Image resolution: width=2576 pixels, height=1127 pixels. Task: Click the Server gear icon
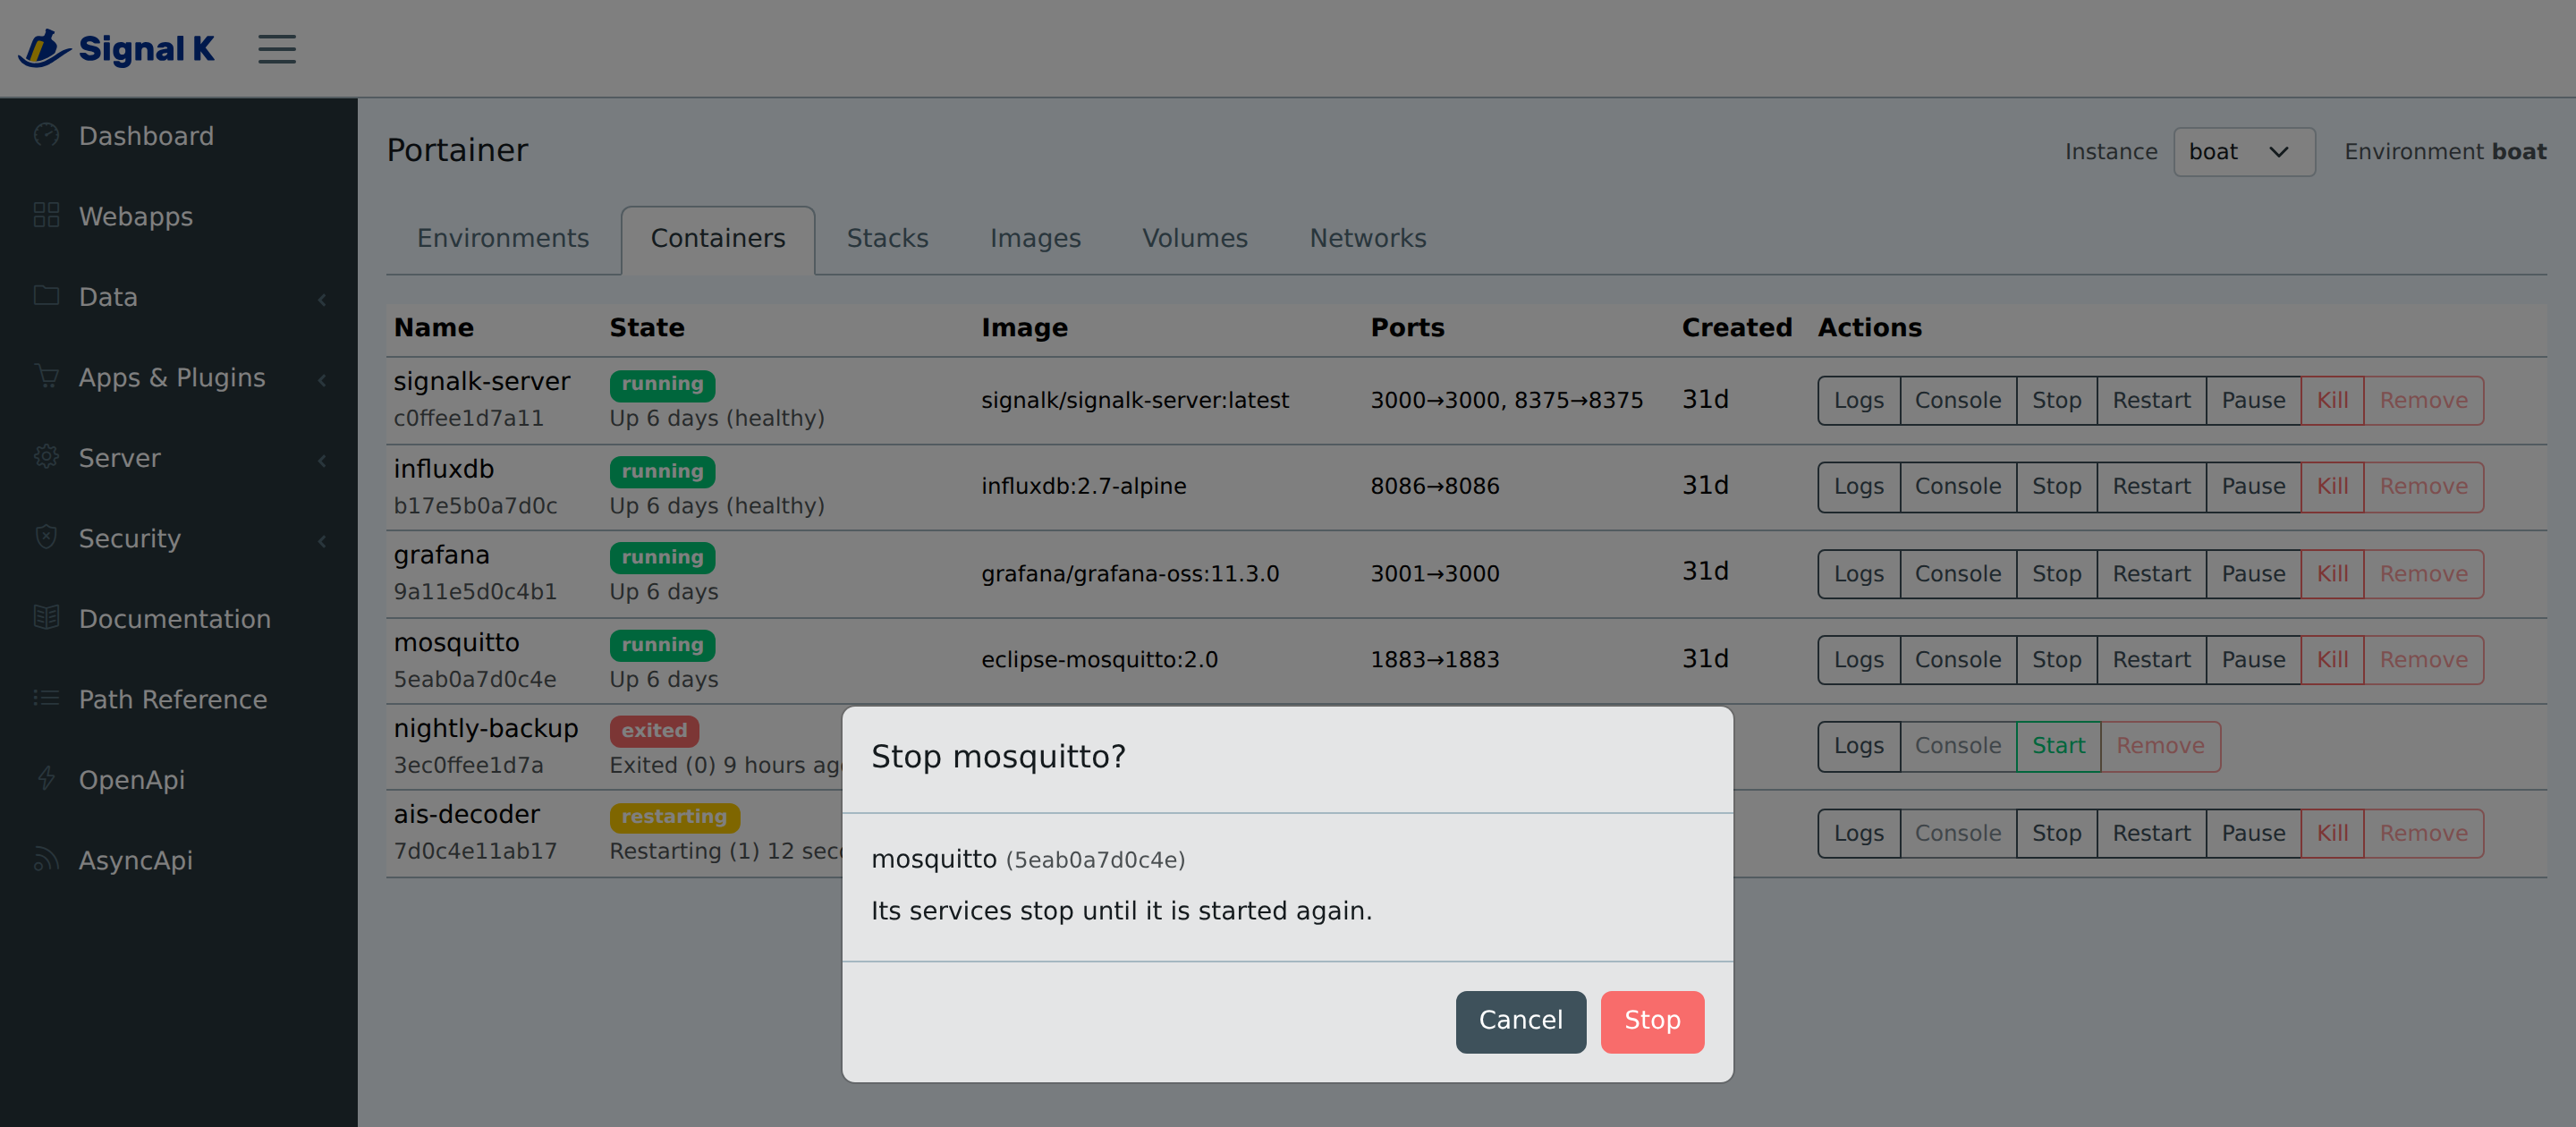click(46, 457)
